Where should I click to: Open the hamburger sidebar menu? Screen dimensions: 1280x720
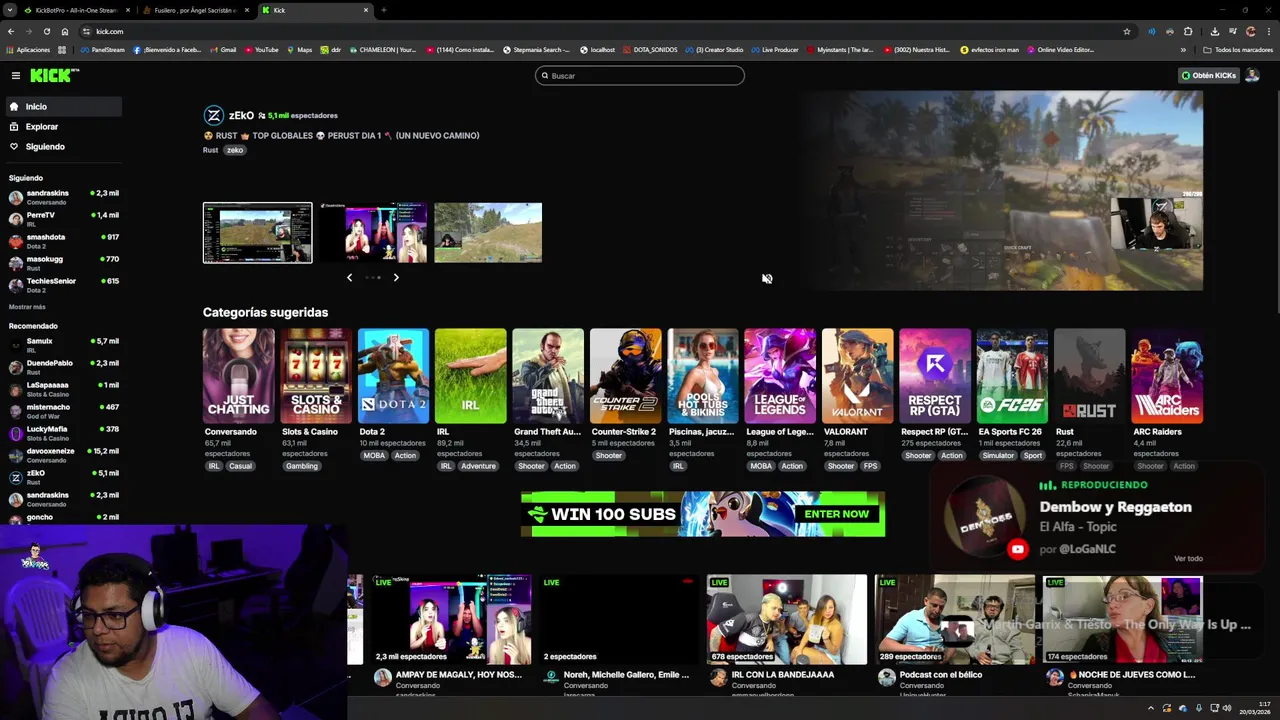16,75
